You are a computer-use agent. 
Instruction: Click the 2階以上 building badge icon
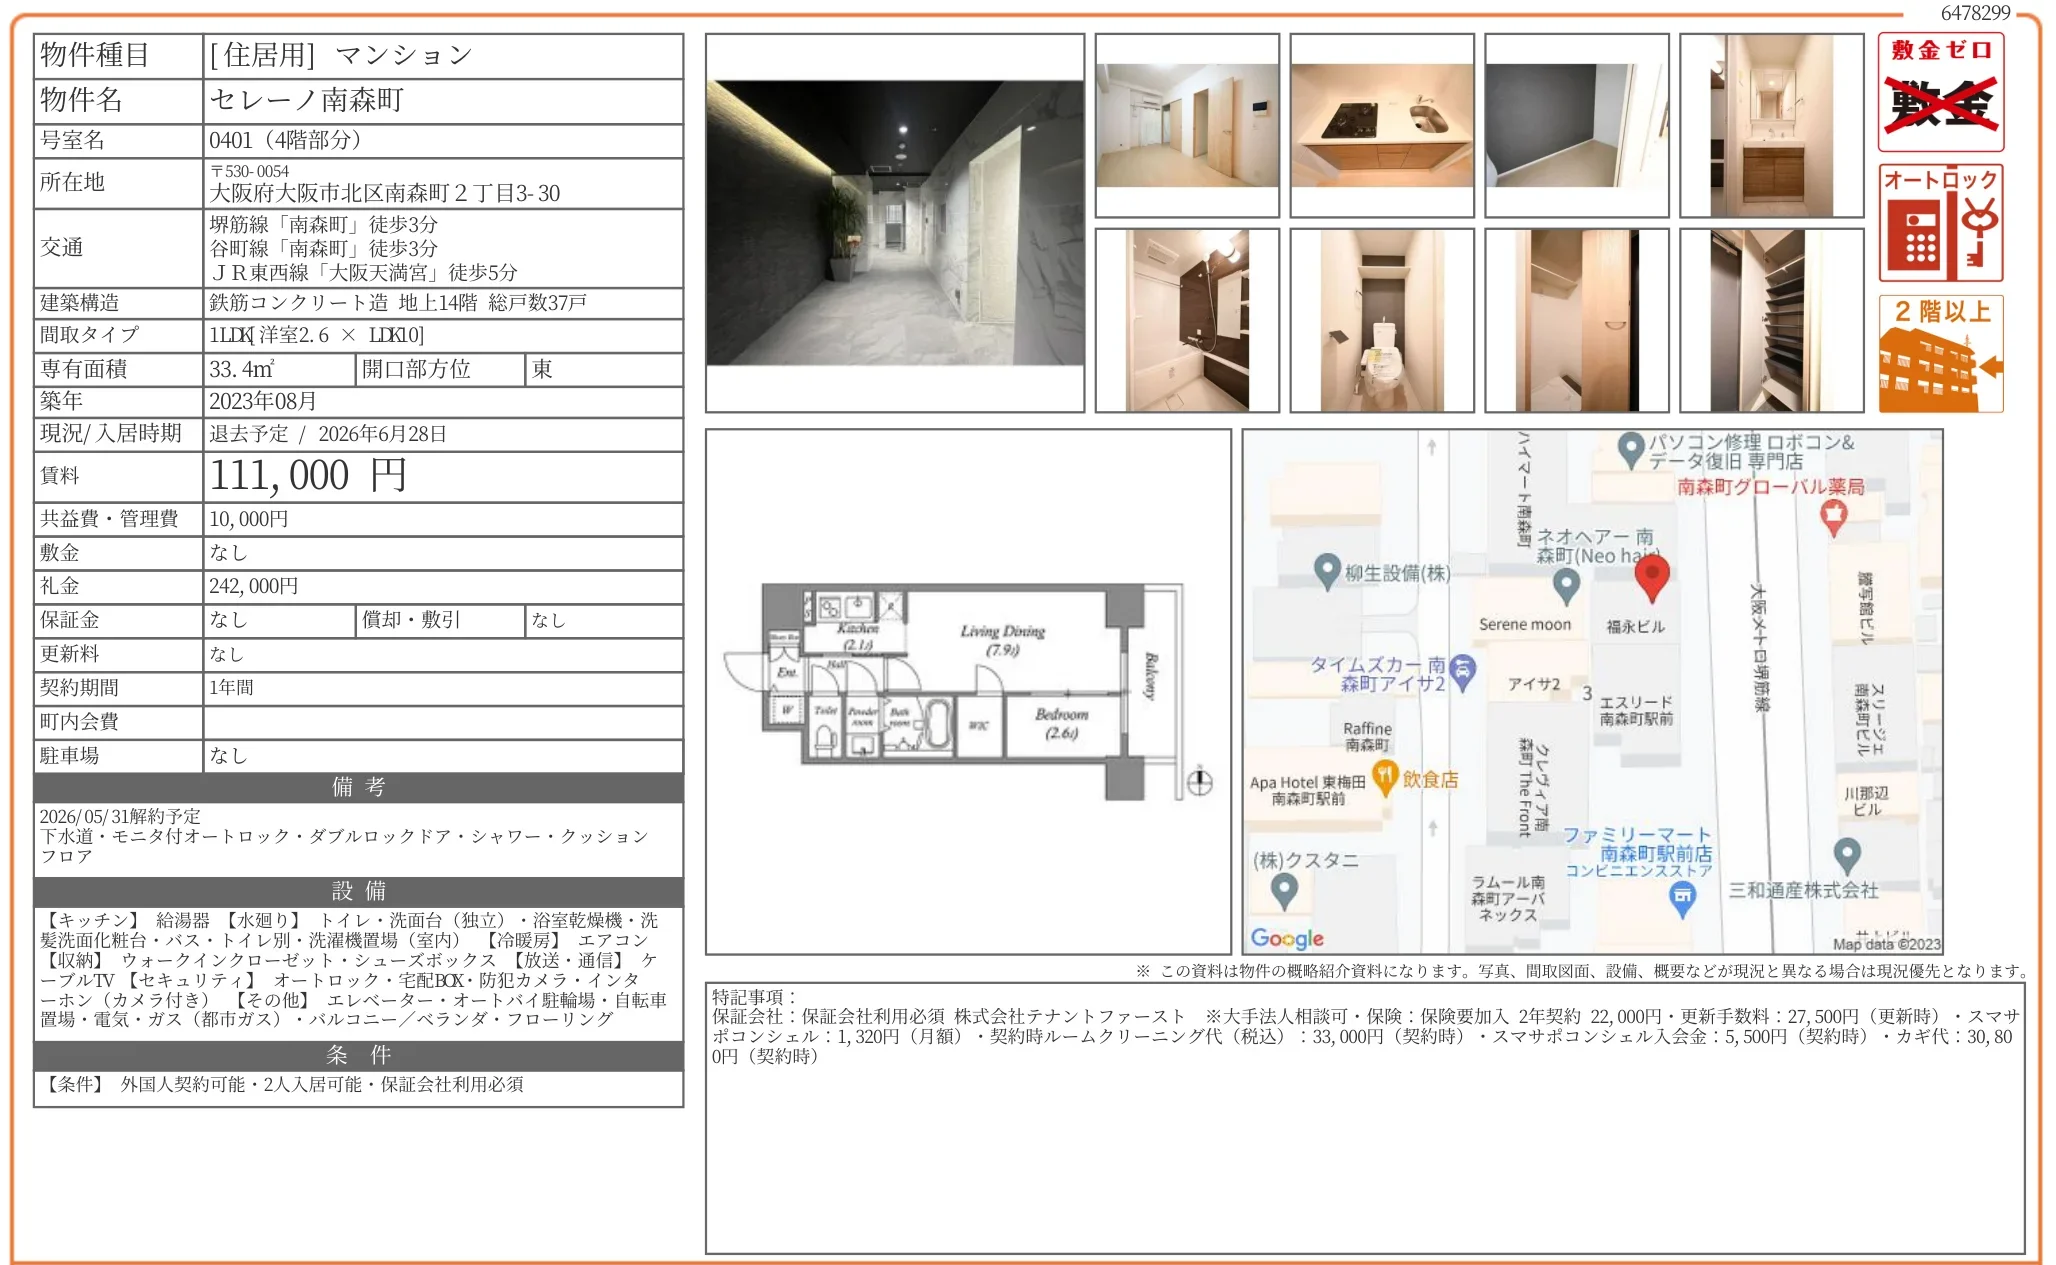[1940, 354]
